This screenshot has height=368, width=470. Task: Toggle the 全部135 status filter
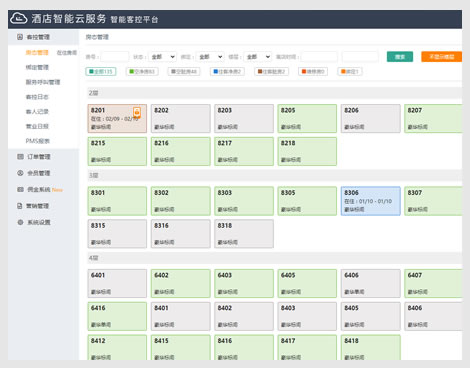coord(101,71)
